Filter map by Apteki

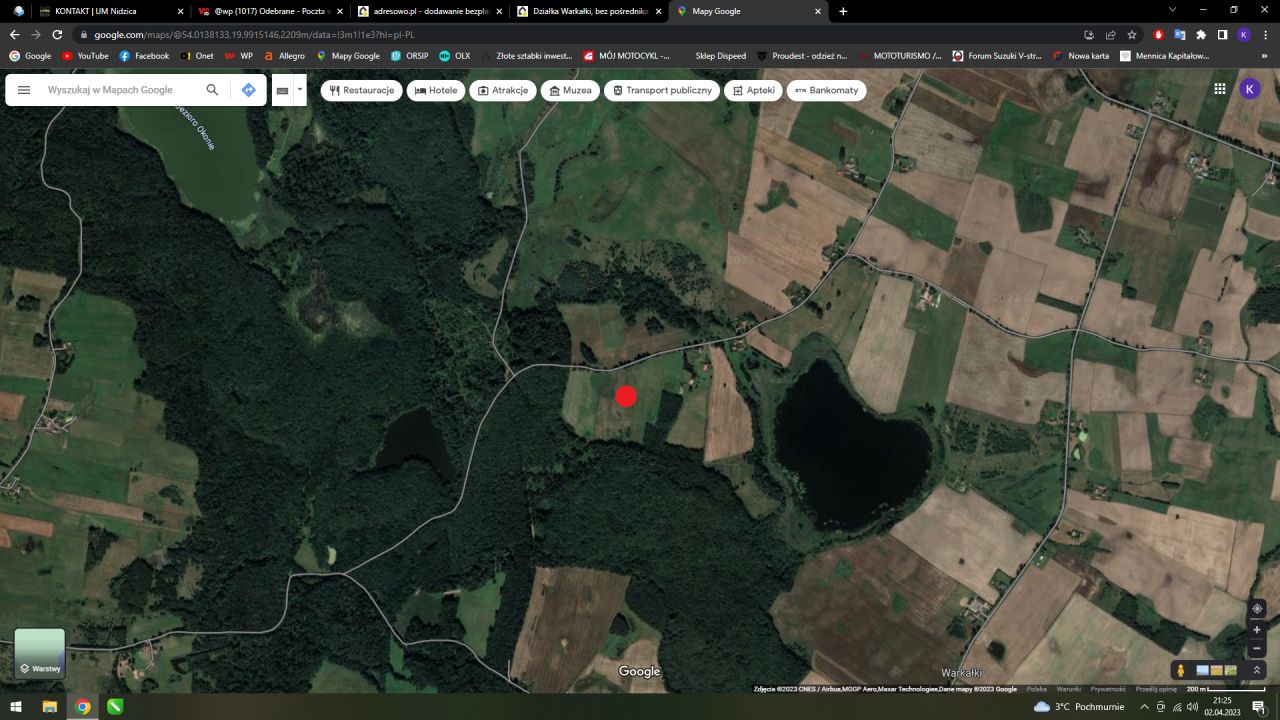point(754,90)
